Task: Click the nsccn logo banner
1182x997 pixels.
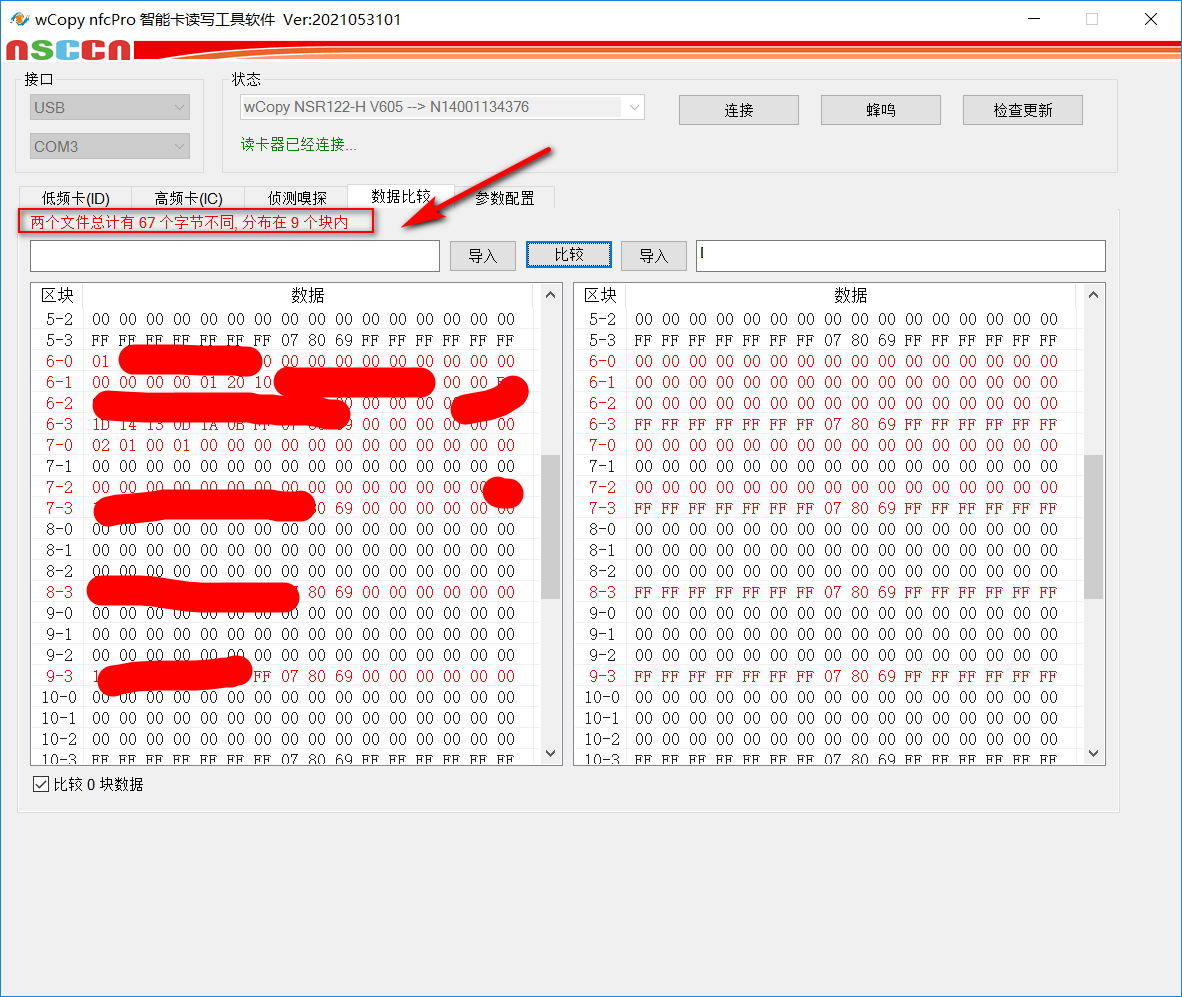Action: tap(69, 50)
